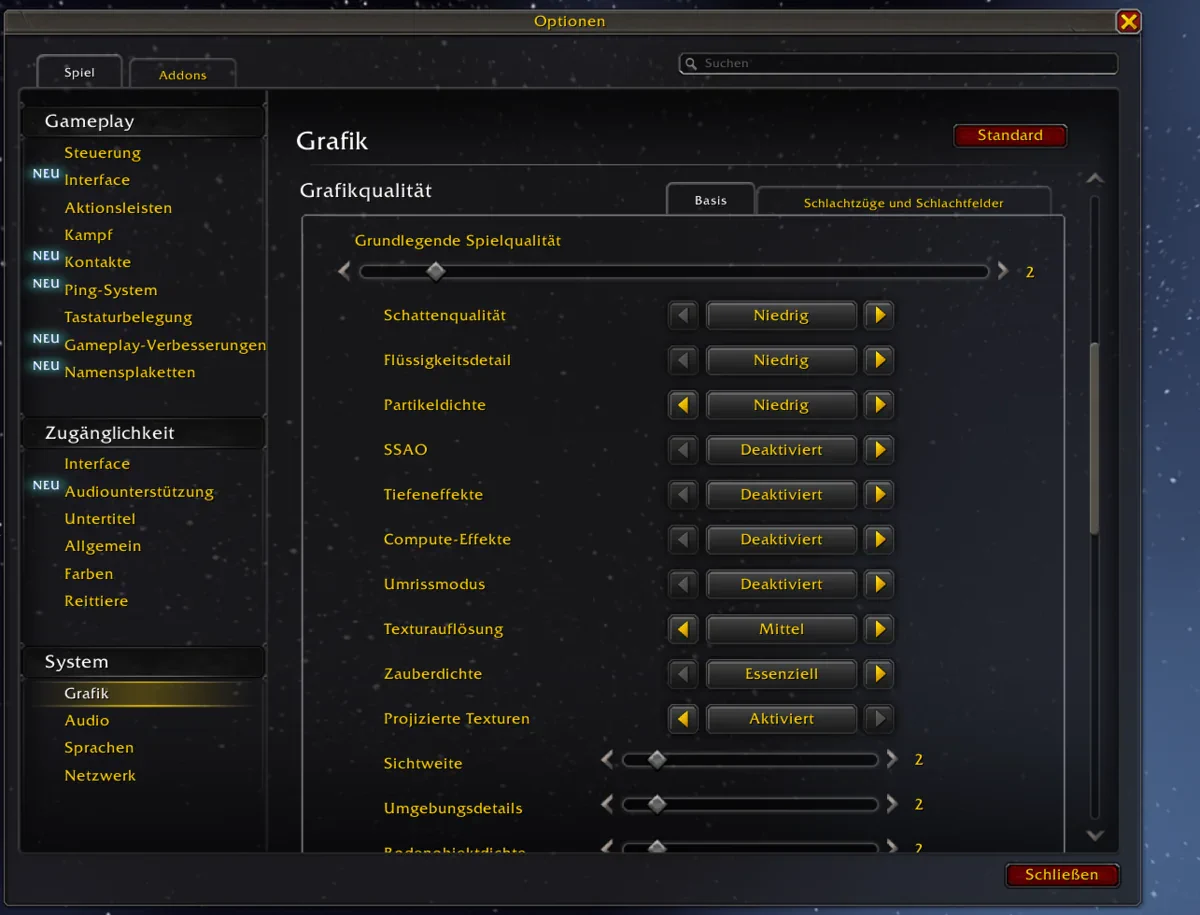Lower Partikeldichte using left arrow
Viewport: 1200px width, 915px height.
pyautogui.click(x=683, y=405)
